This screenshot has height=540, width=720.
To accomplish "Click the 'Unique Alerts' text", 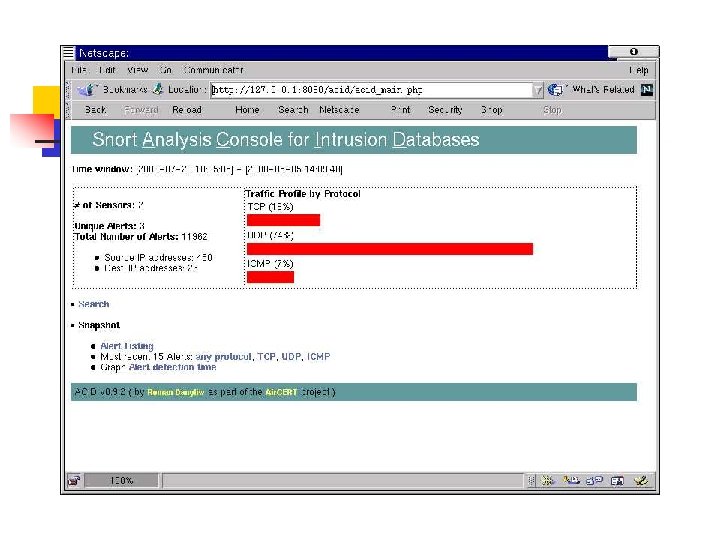I will (x=109, y=226).
